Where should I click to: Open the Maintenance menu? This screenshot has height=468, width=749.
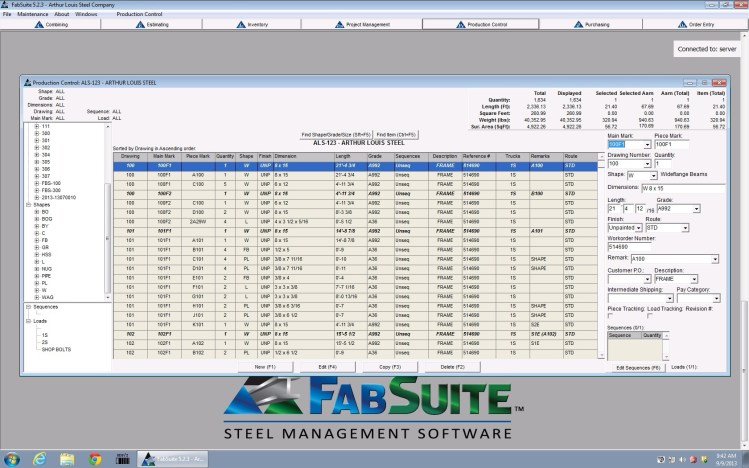[x=32, y=14]
